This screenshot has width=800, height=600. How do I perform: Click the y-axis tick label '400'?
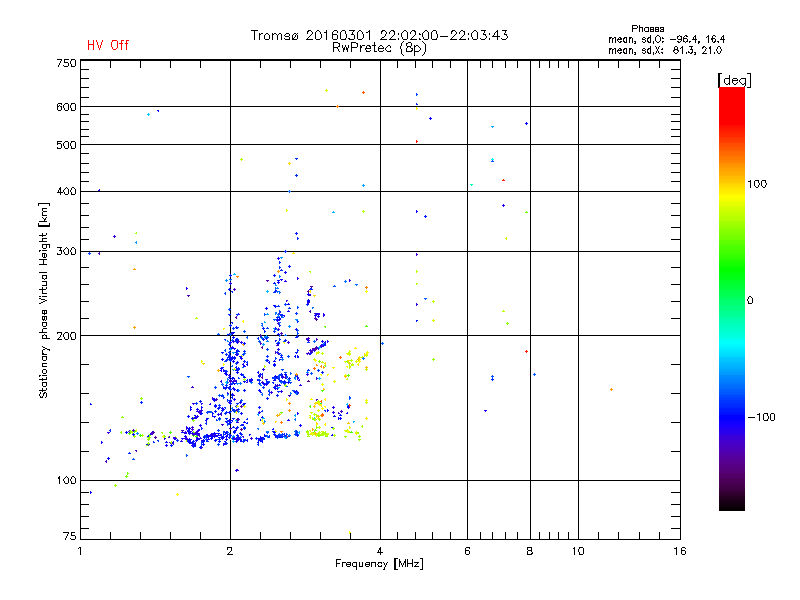tap(66, 191)
